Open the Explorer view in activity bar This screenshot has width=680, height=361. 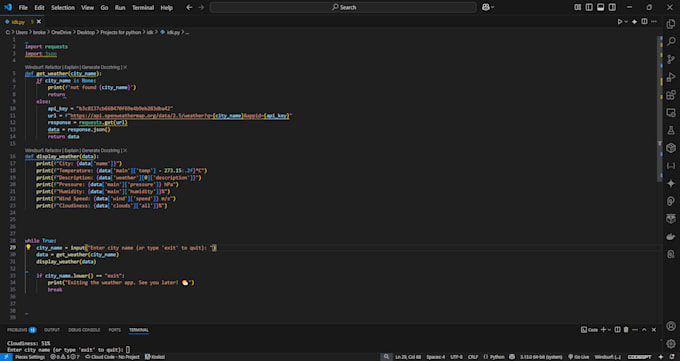[671, 24]
